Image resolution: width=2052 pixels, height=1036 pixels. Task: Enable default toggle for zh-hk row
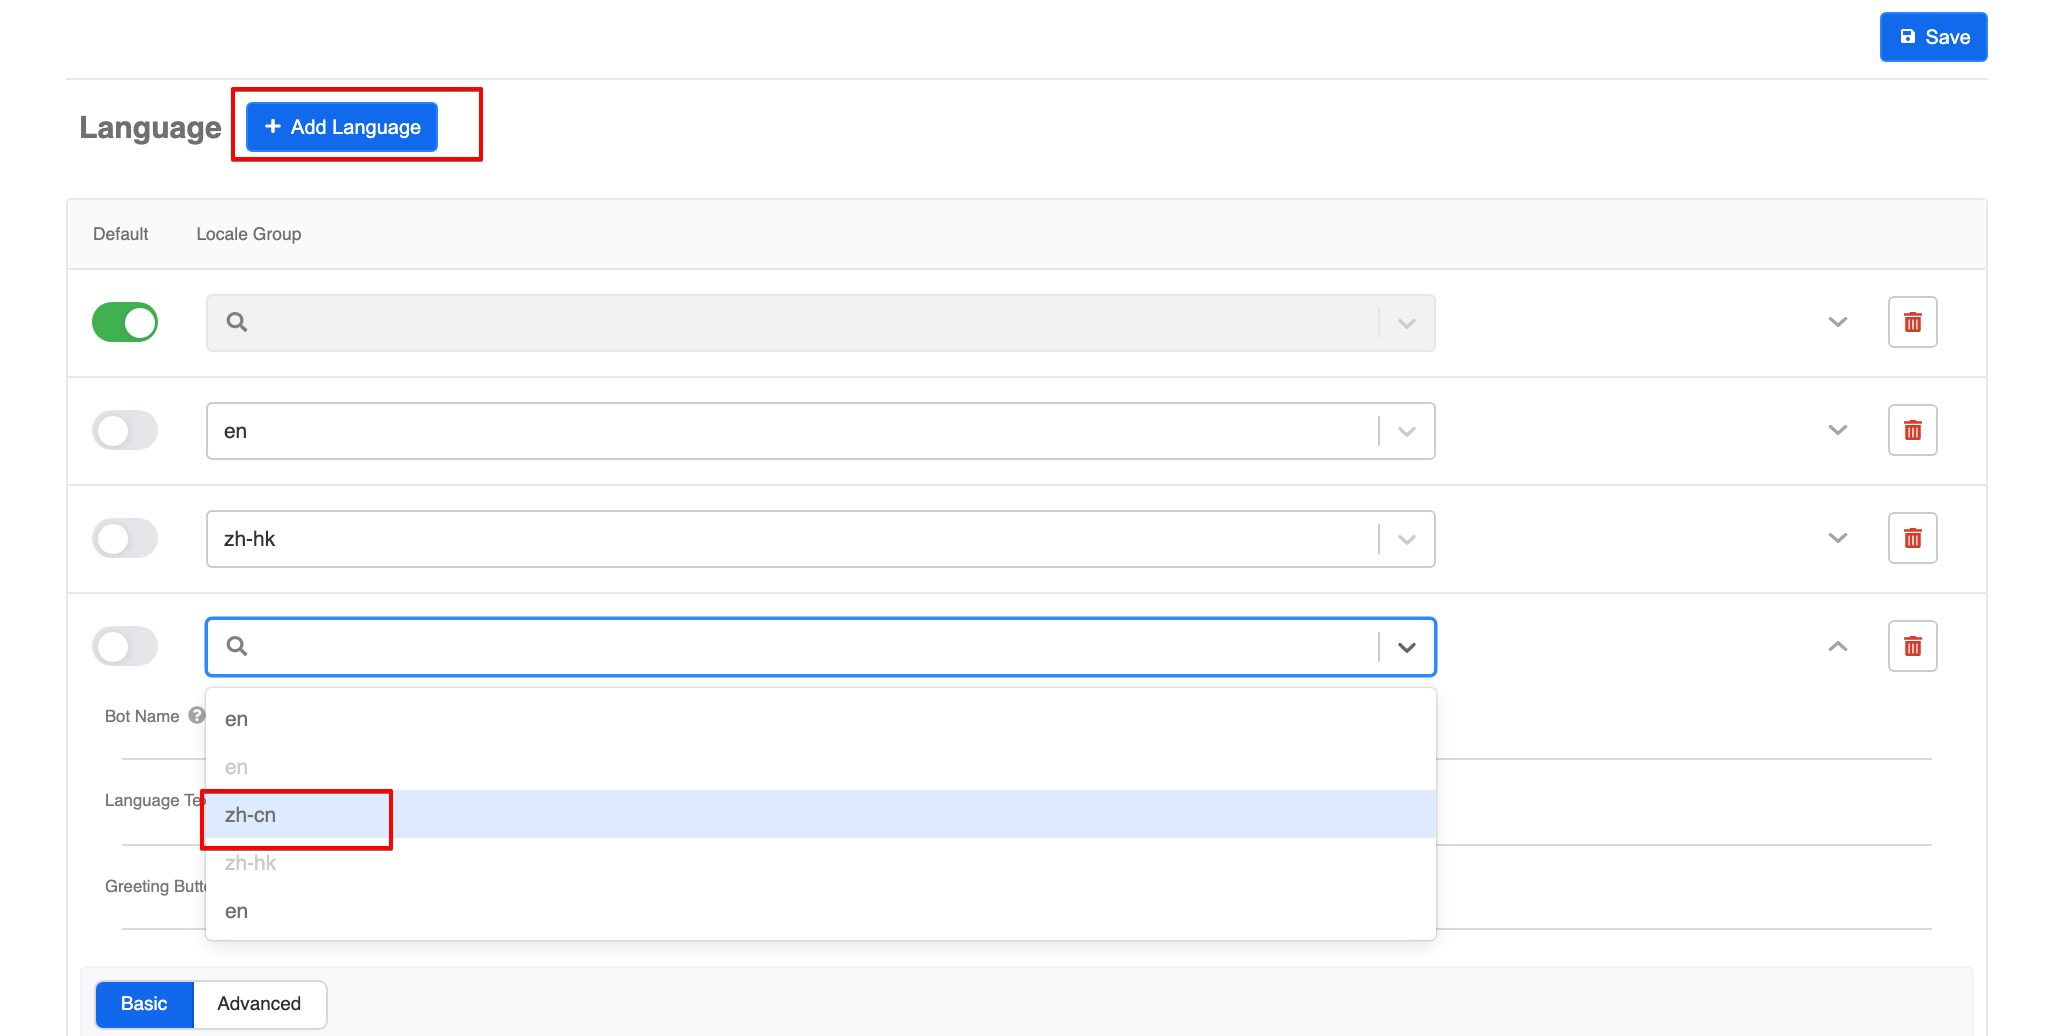click(125, 538)
